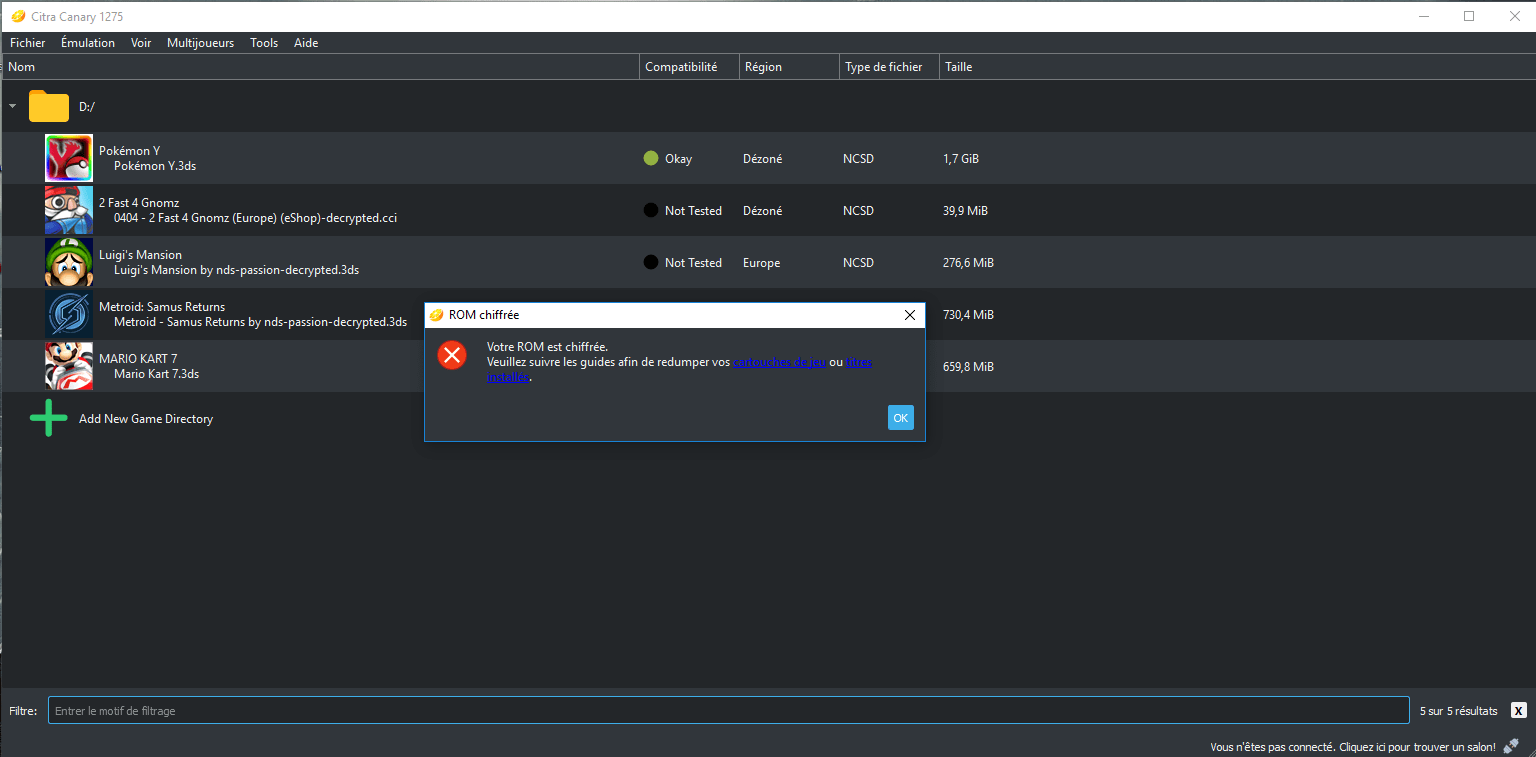Click the yellow D:/ folder icon
The height and width of the screenshot is (757, 1536).
pos(49,106)
